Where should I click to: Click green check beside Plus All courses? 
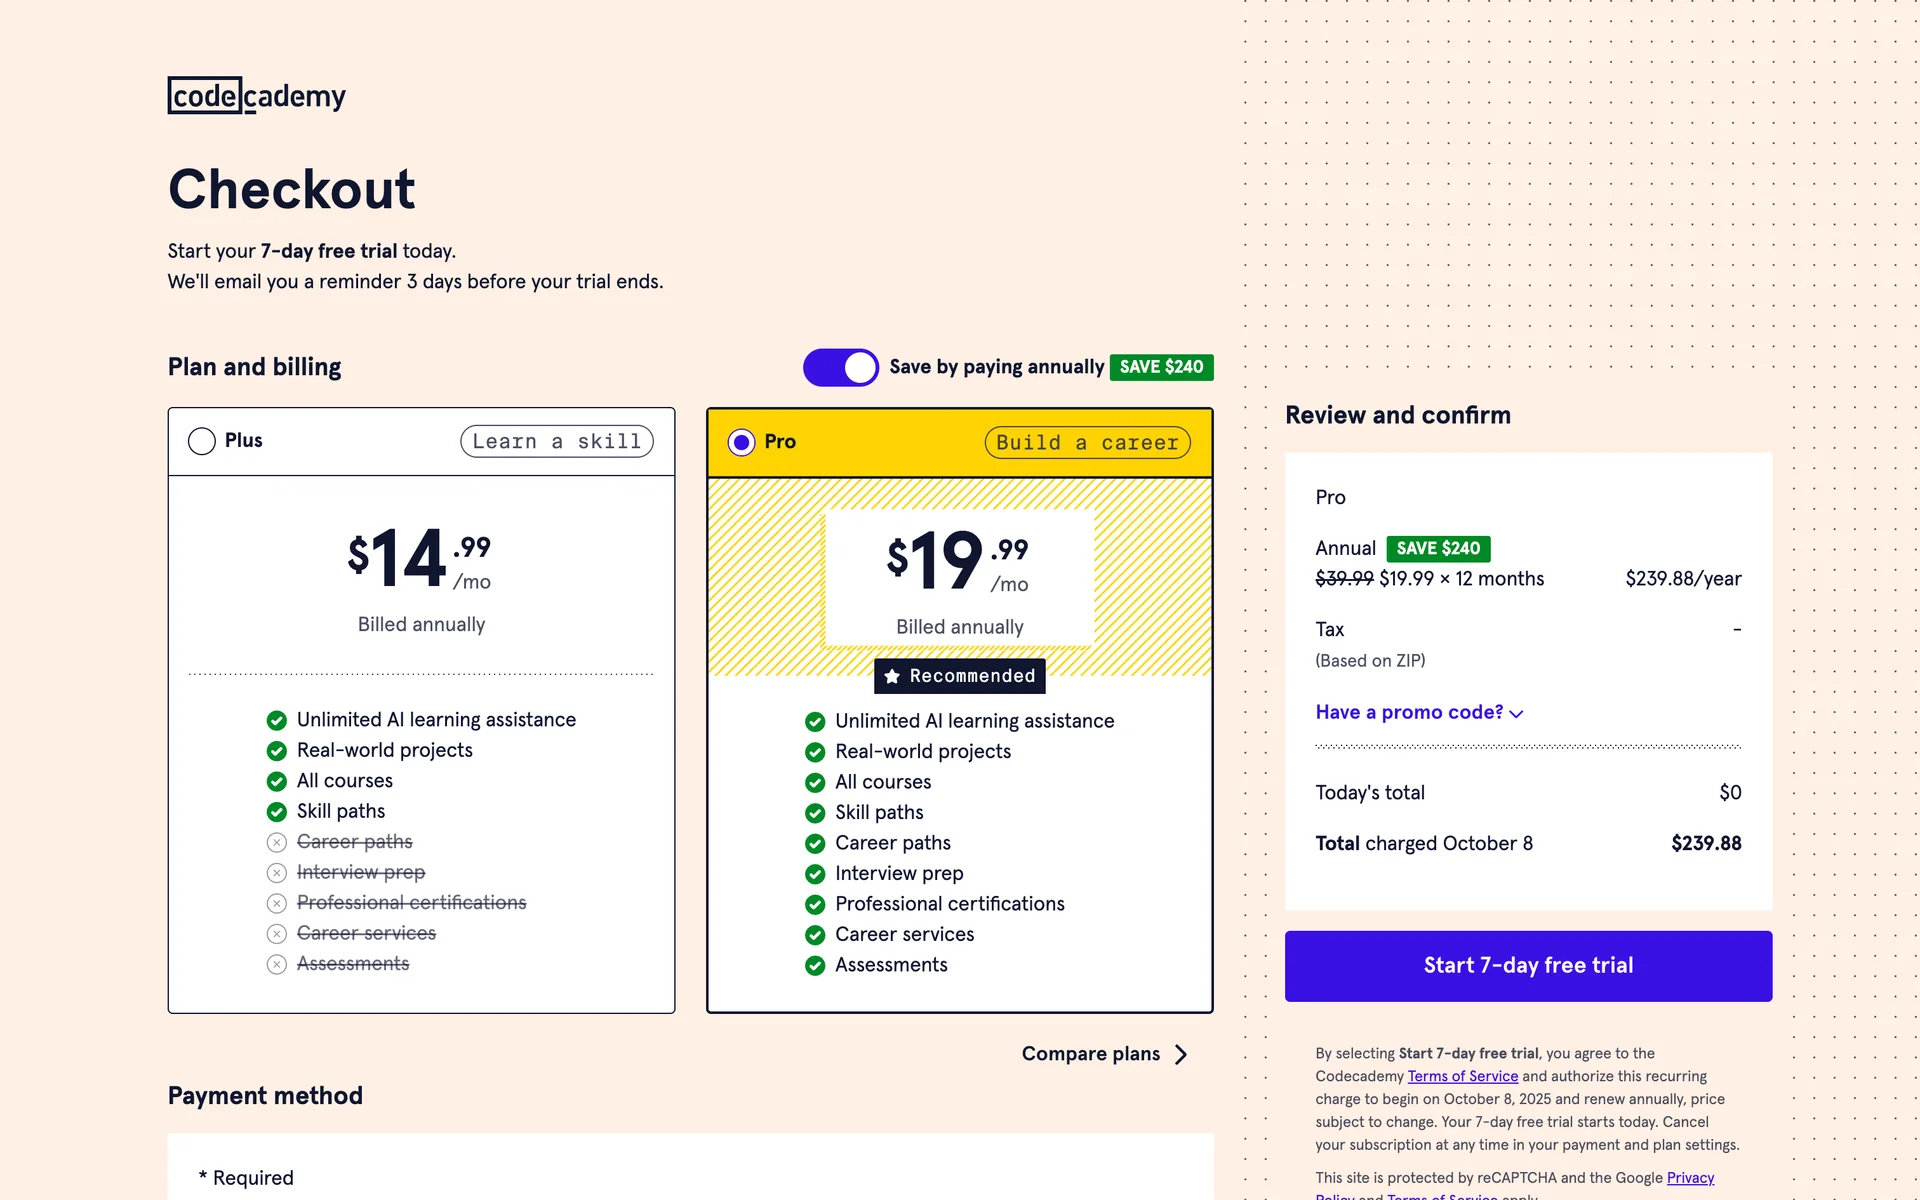[x=277, y=781]
